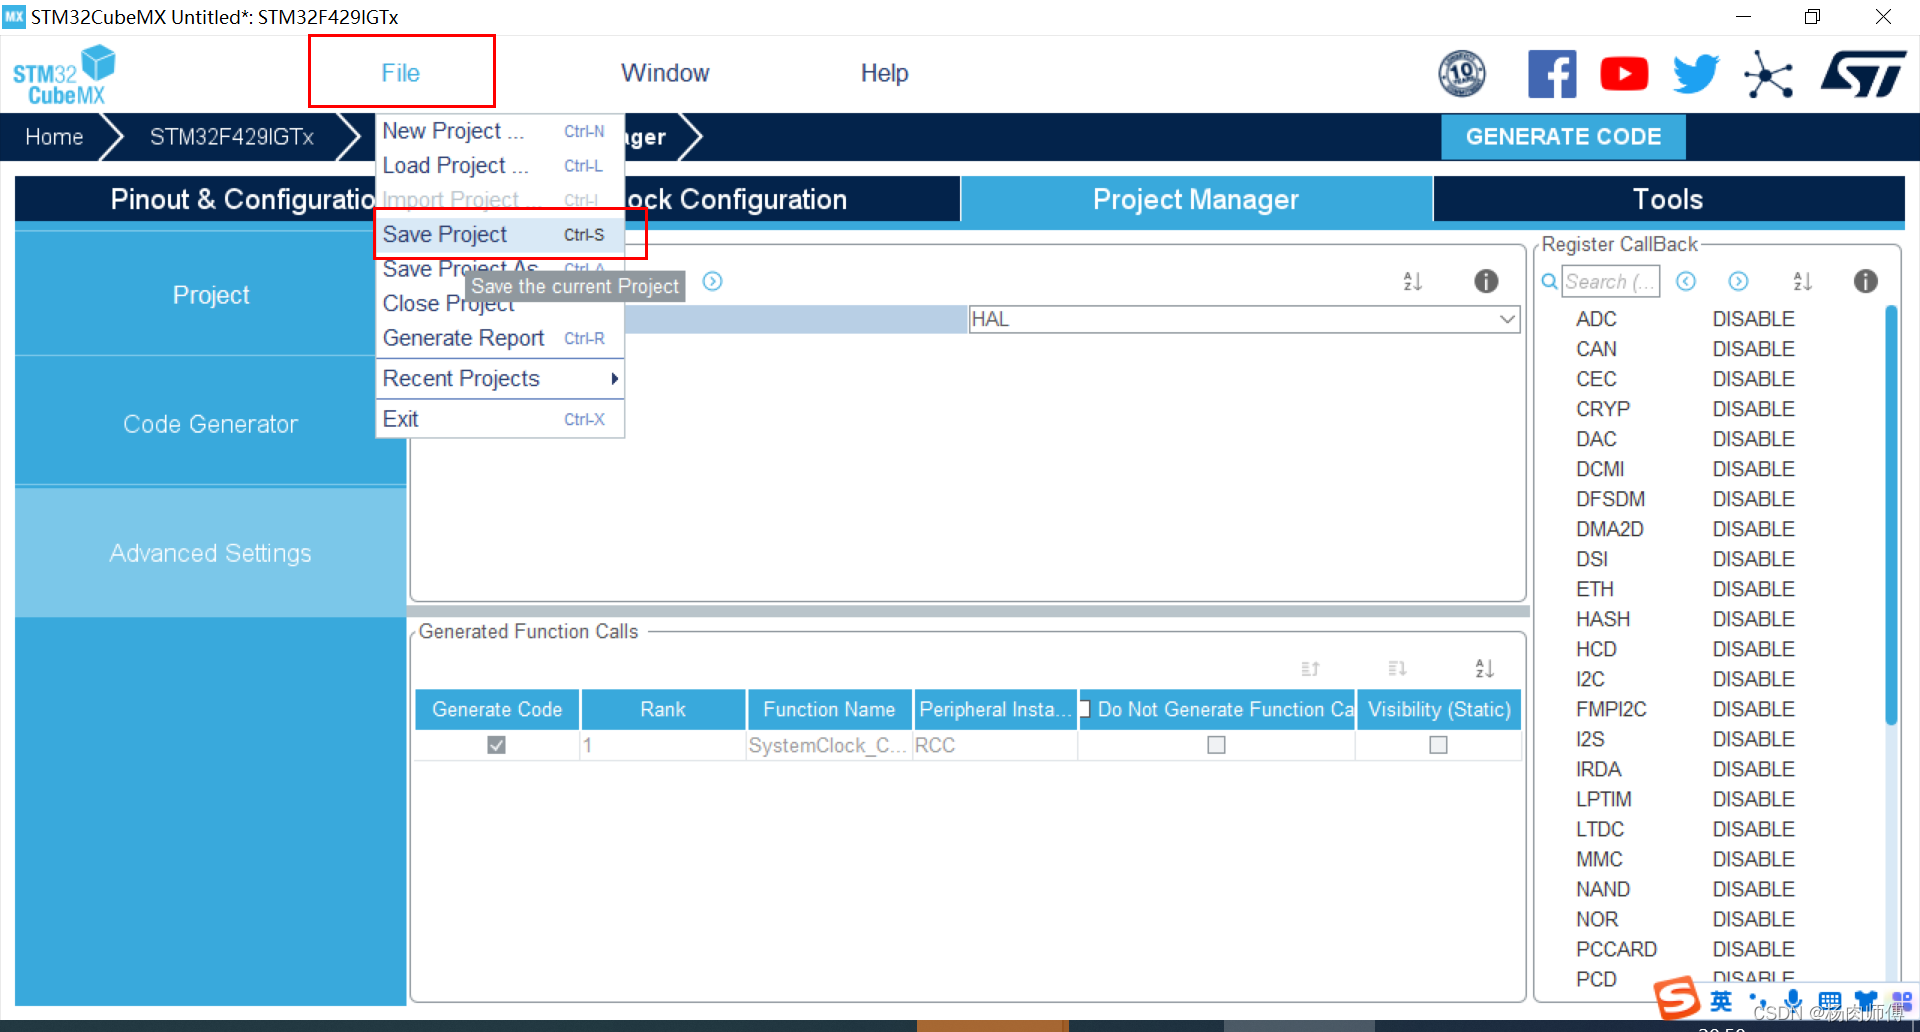This screenshot has height=1032, width=1920.
Task: Open the YouTube icon link
Action: (1624, 74)
